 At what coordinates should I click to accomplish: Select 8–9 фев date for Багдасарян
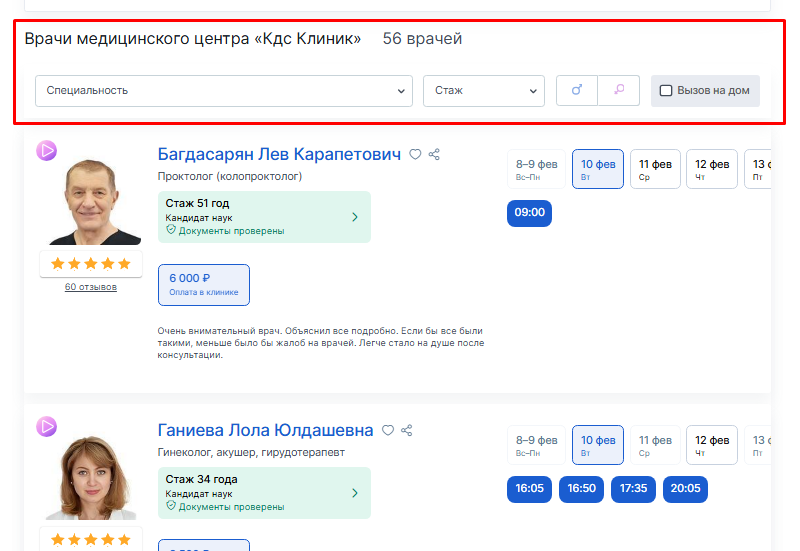[536, 169]
